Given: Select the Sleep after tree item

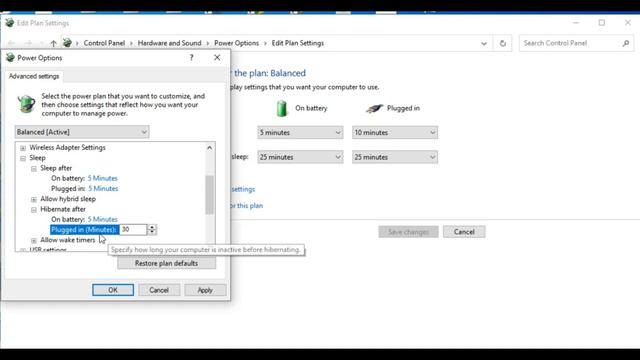Looking at the screenshot, I should click(x=56, y=168).
